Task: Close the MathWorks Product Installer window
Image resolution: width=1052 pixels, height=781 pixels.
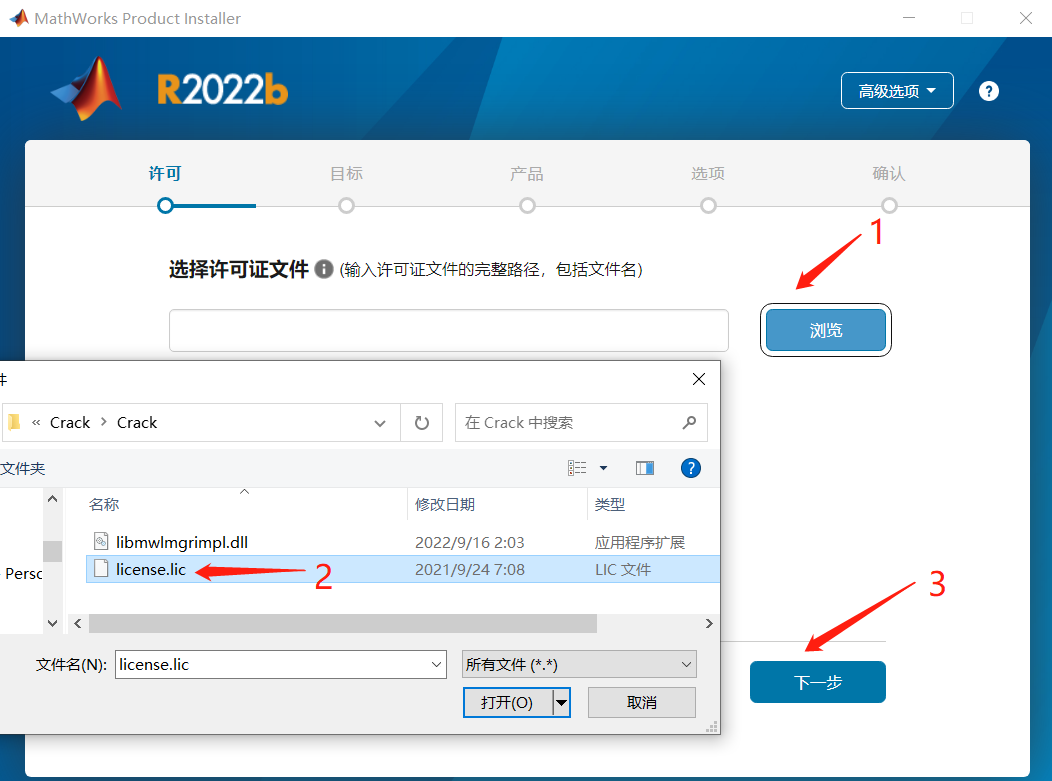Action: tap(1026, 18)
